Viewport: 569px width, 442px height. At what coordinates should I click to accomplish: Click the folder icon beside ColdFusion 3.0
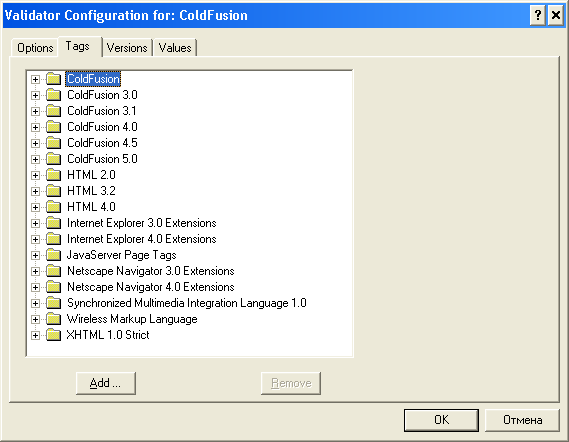point(54,95)
